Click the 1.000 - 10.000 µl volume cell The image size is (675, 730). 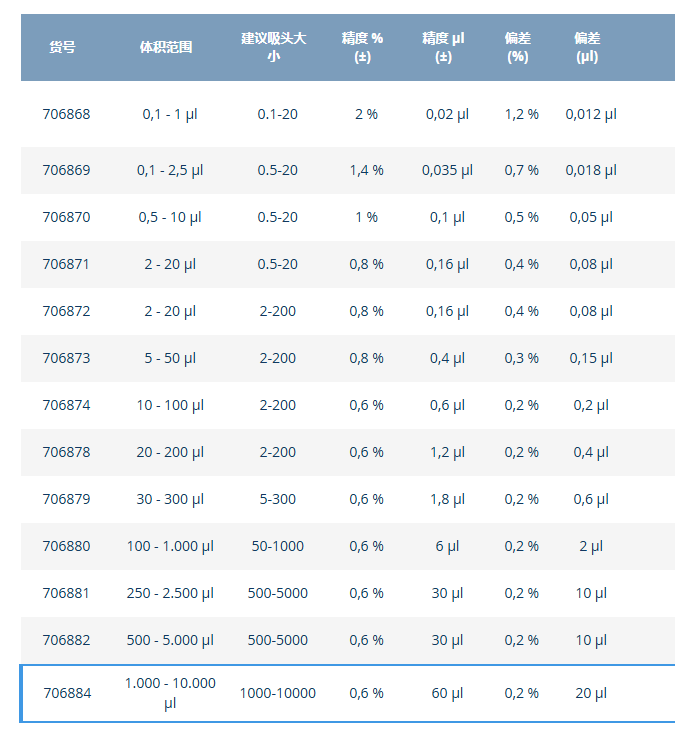(170, 693)
